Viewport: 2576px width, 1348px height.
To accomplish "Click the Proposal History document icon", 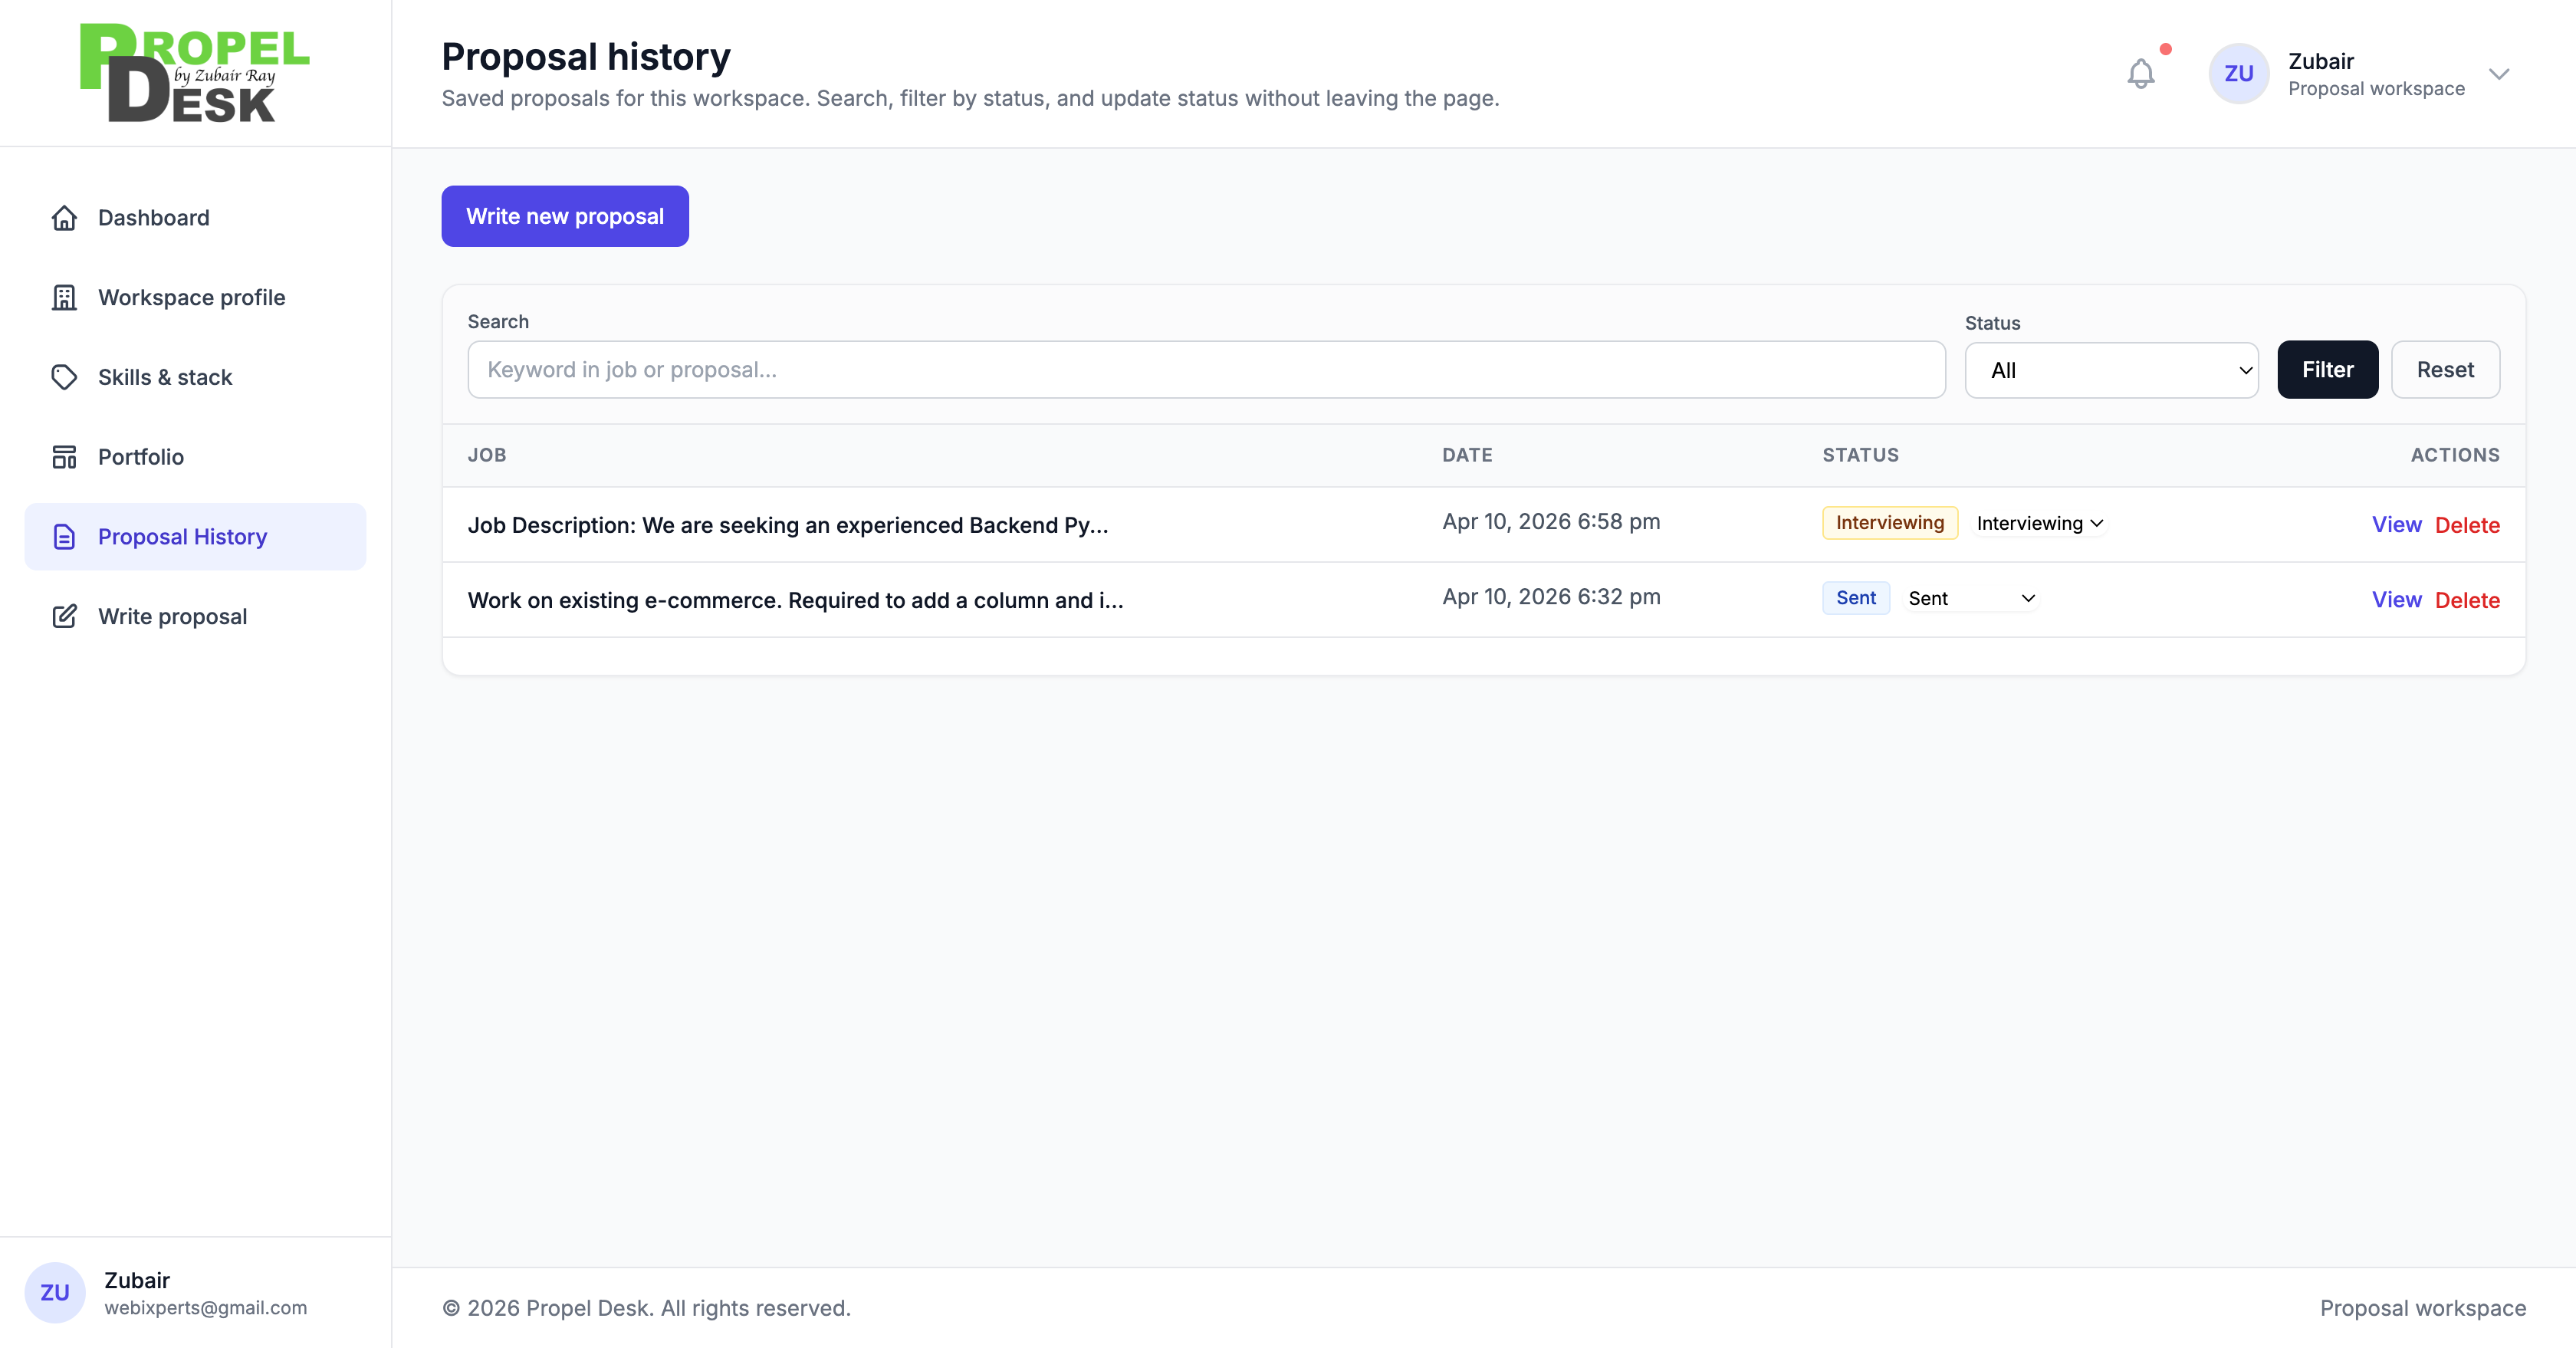I will tap(64, 537).
